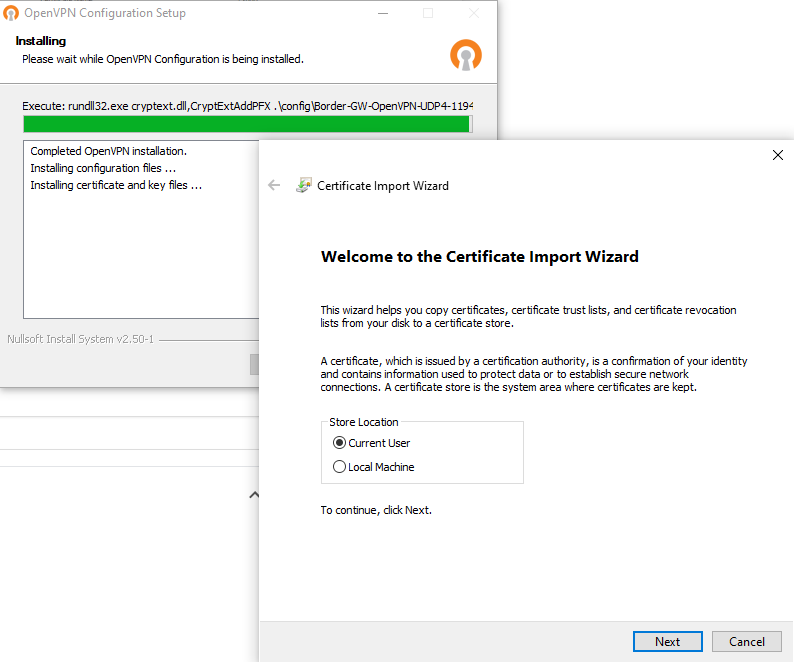Select the Current User store location
This screenshot has width=794, height=662.
tap(371, 443)
